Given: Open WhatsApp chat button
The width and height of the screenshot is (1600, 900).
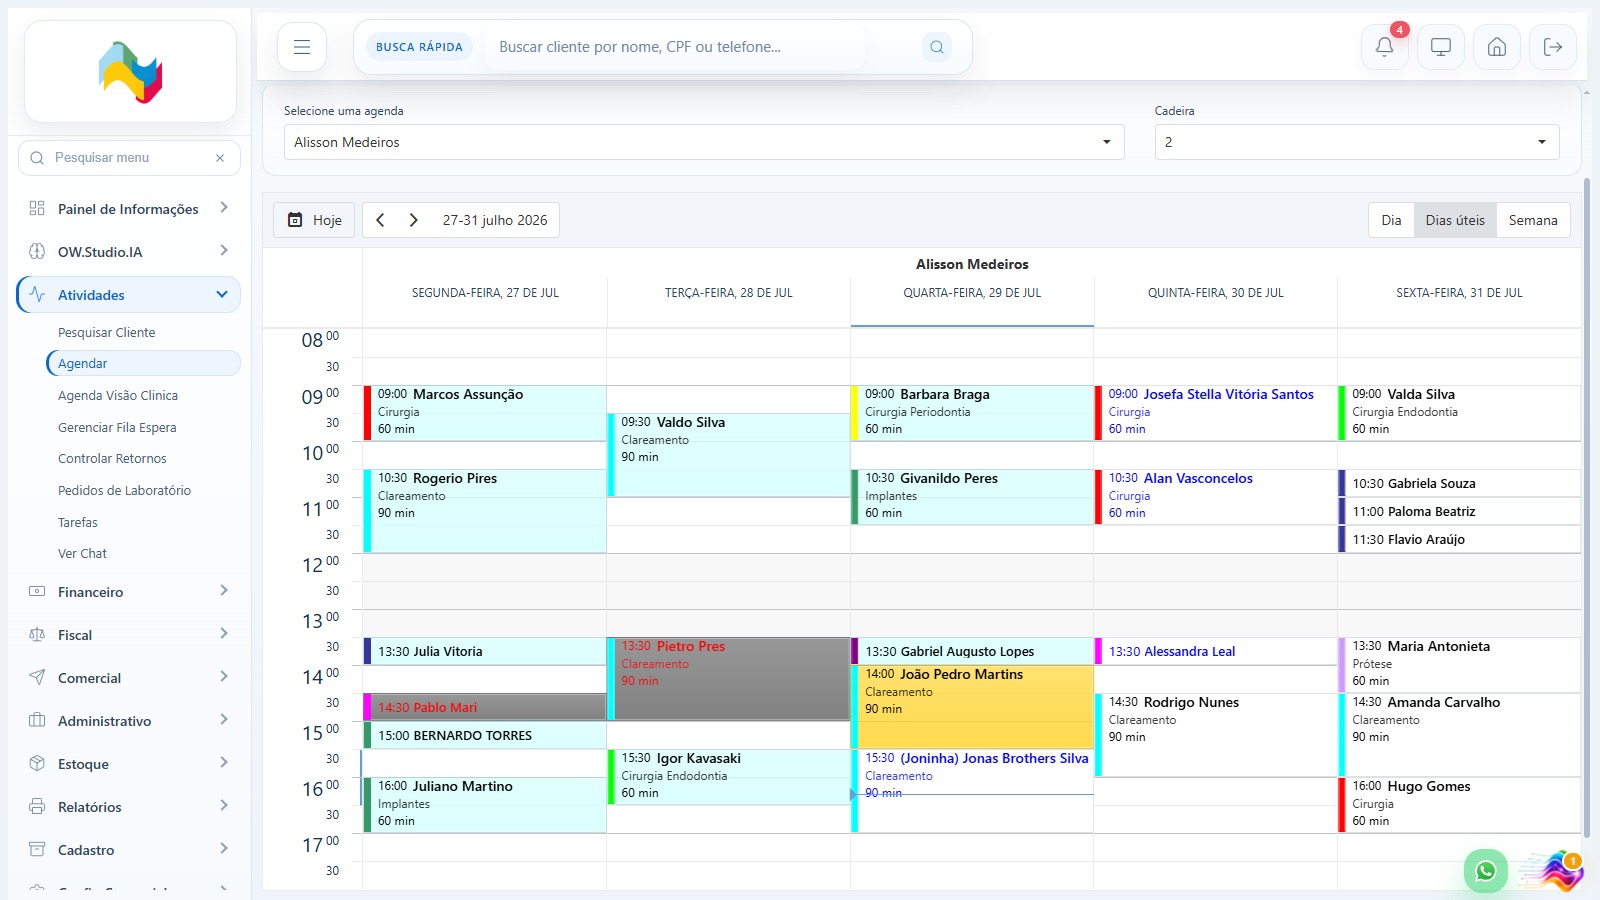Looking at the screenshot, I should coord(1486,871).
